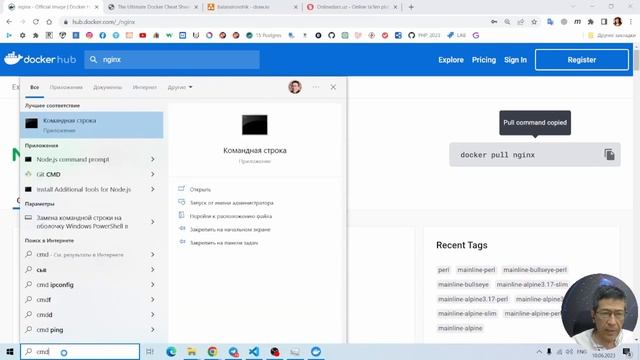
Task: Show hidden system tray icons
Action: (539, 351)
